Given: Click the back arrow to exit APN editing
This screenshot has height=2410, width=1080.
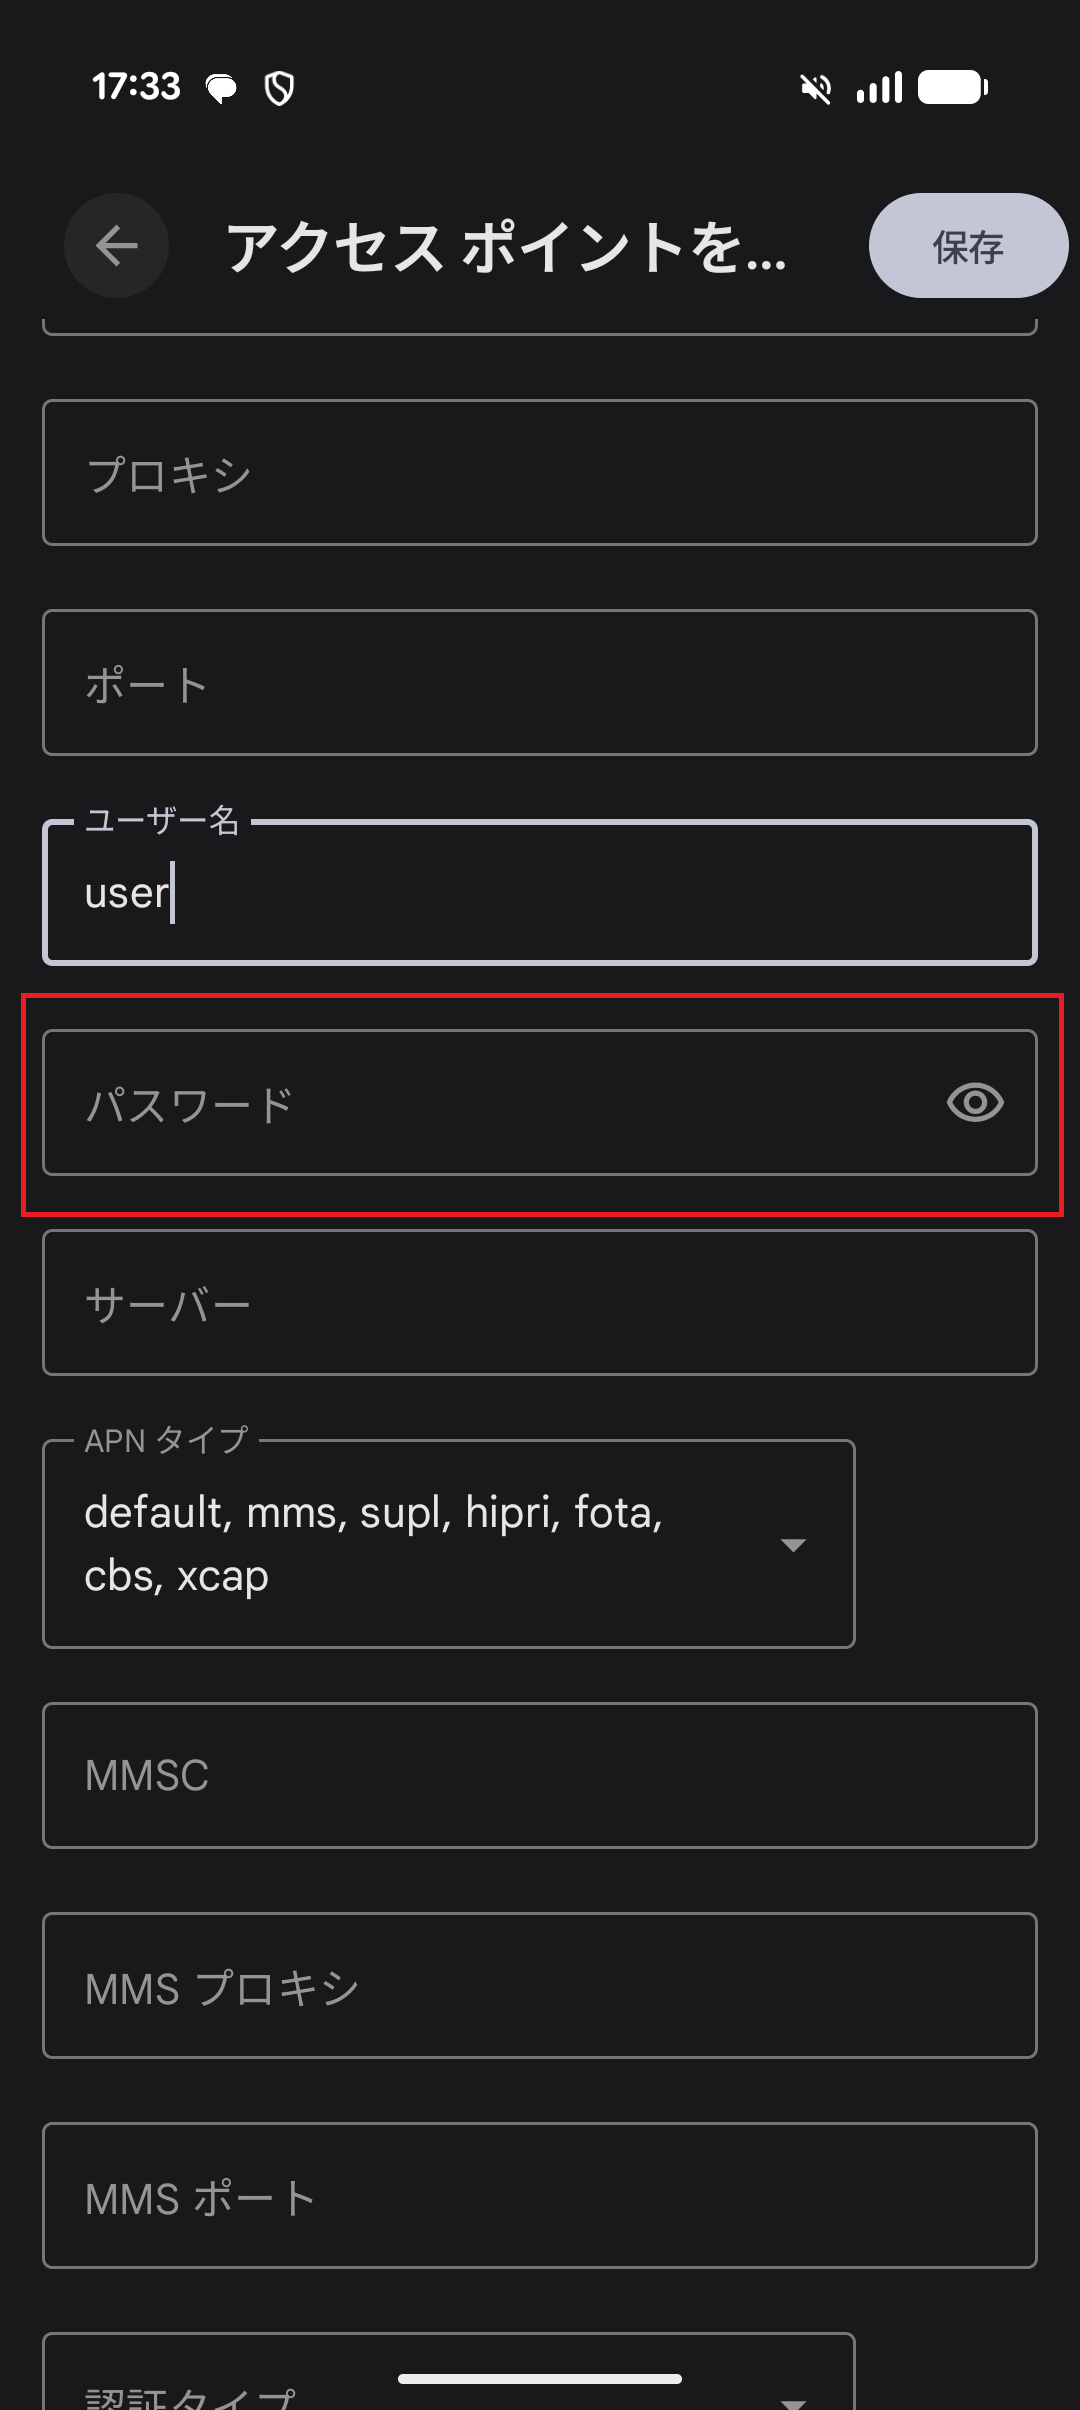Looking at the screenshot, I should pyautogui.click(x=116, y=246).
